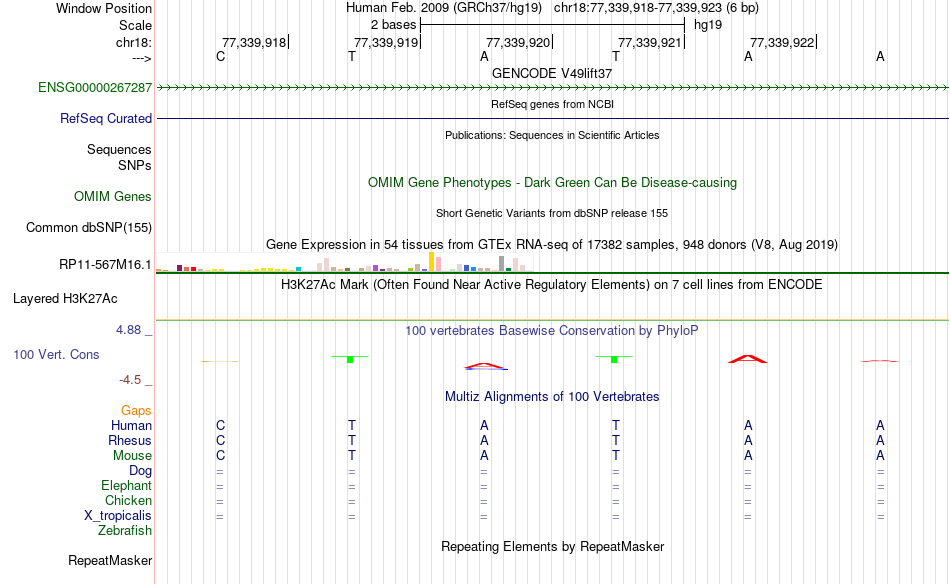The image size is (950, 584).
Task: Click the OMIM Gene Phenotypes title
Action: [x=552, y=182]
